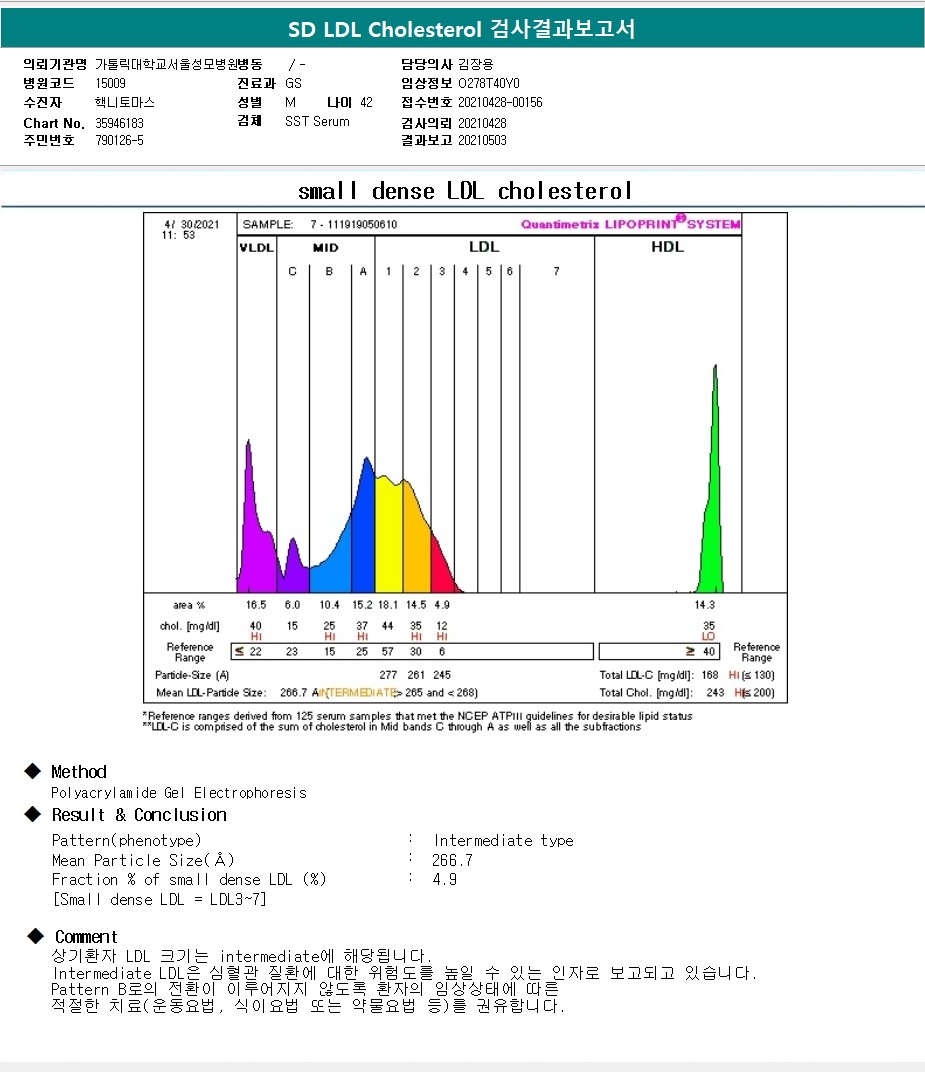Viewport: 925px width, 1072px height.
Task: Click Total Chol. value 243
Action: pyautogui.click(x=715, y=693)
